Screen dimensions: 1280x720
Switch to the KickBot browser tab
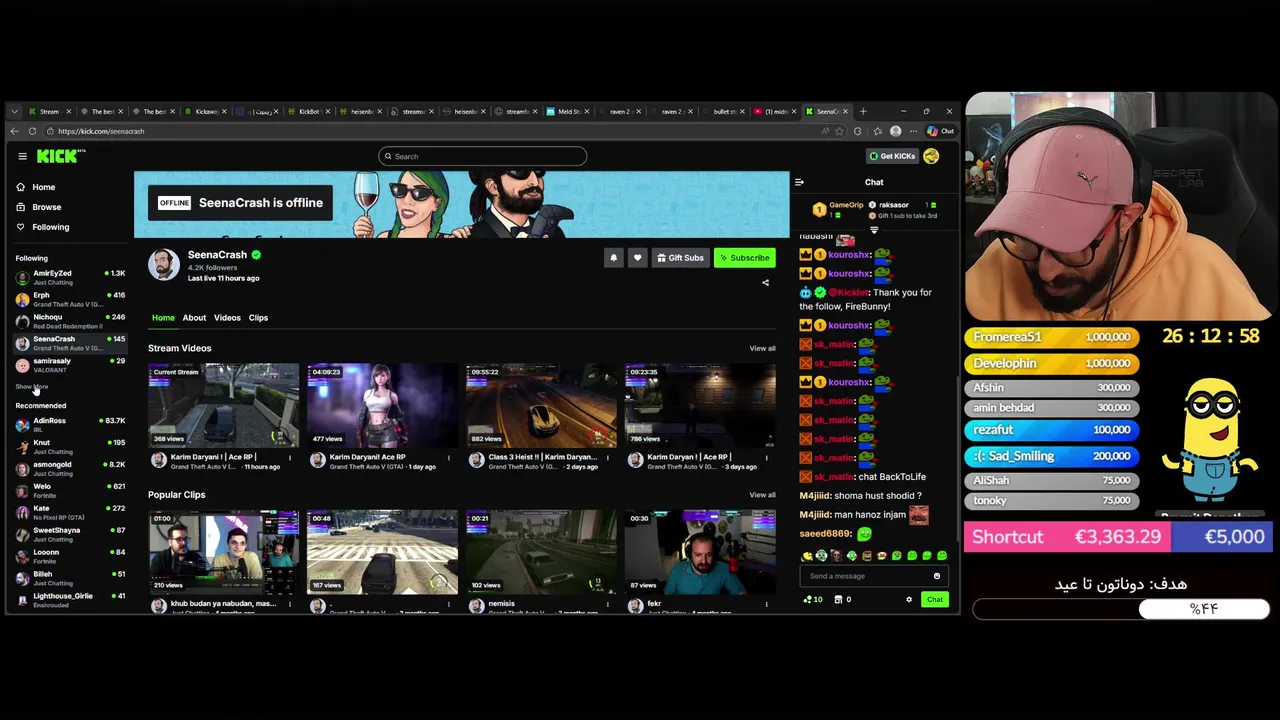click(x=309, y=111)
